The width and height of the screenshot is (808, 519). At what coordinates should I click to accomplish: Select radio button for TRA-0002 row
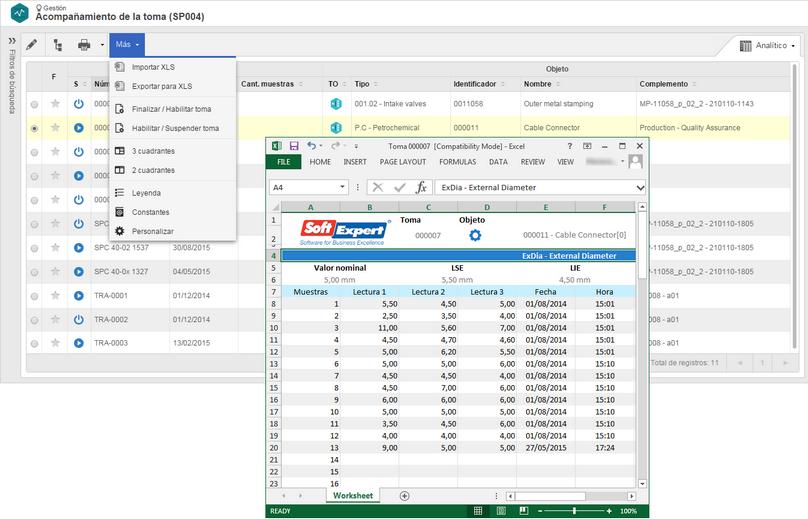[x=34, y=320]
